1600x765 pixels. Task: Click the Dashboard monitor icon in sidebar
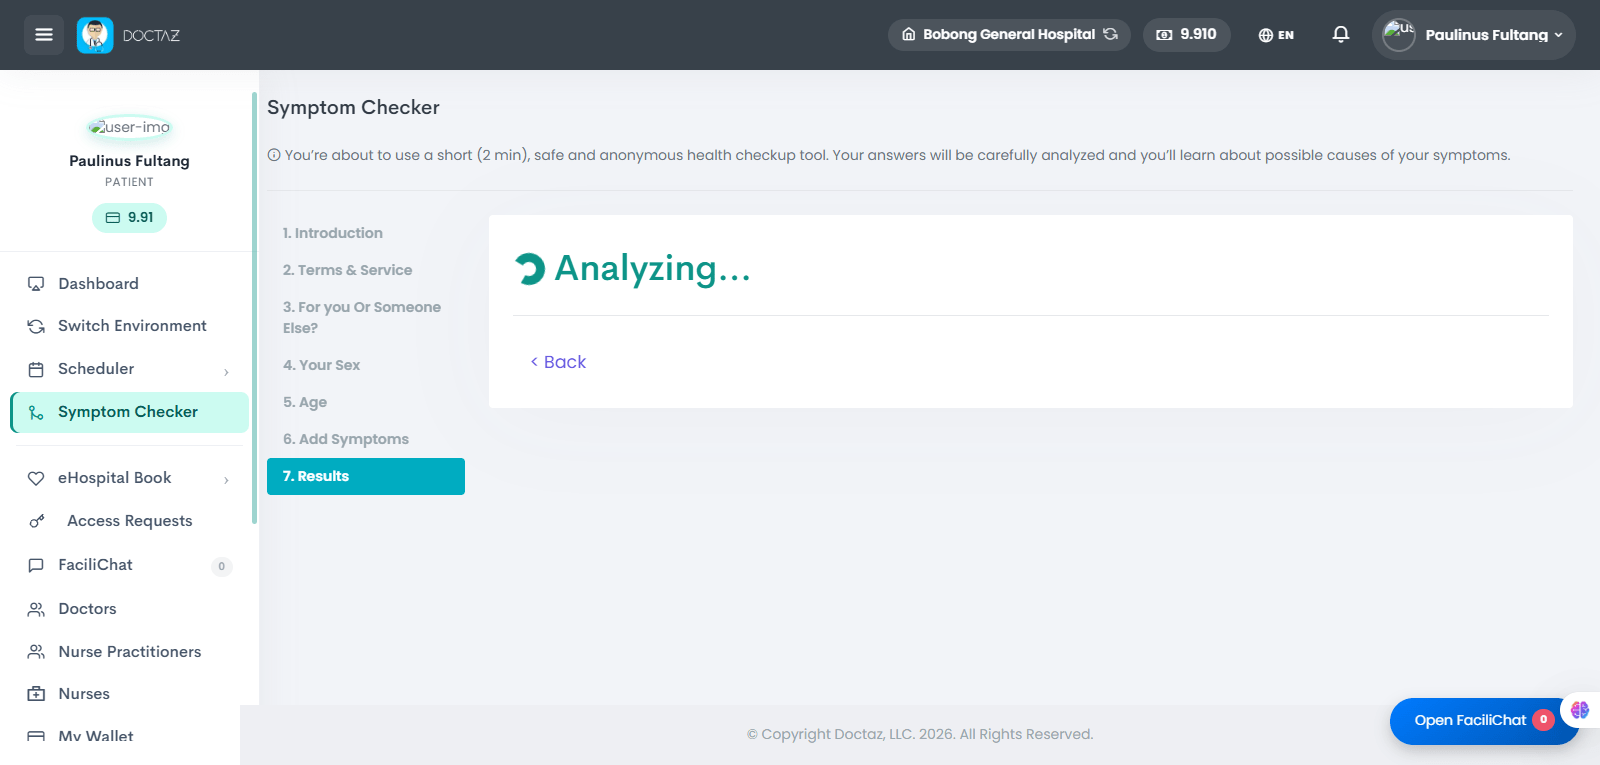pos(36,284)
